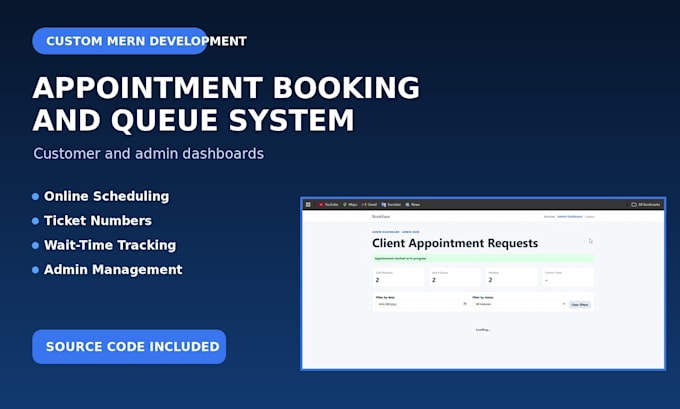The image size is (680, 409).
Task: Click the Filter by date input field
Action: pyautogui.click(x=422, y=304)
